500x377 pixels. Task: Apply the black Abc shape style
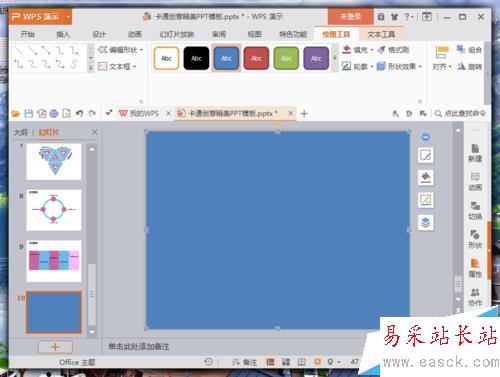pos(196,58)
